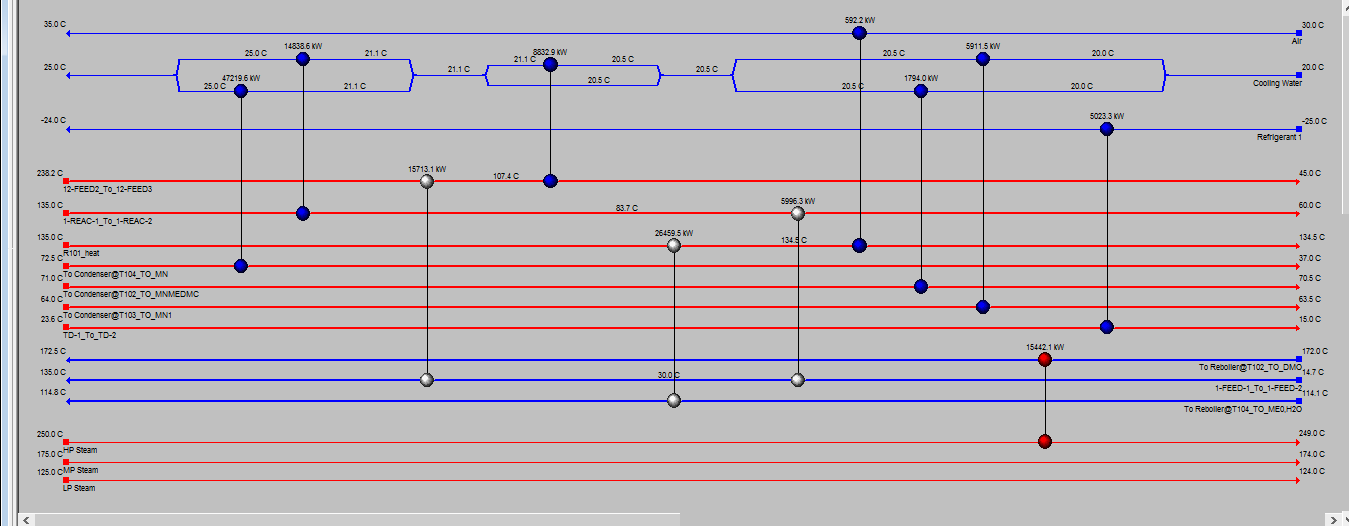Select the 5023.3 kW refrigerant exchanger node

(x=1106, y=129)
